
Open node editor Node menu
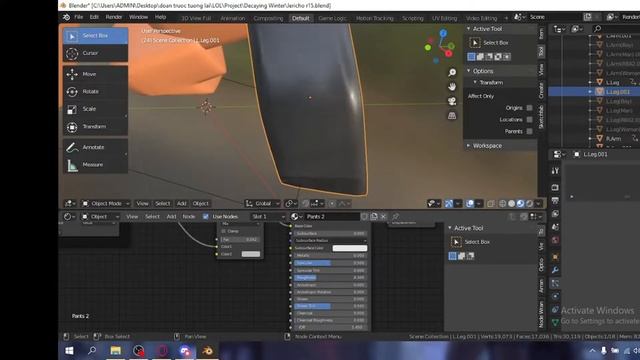(189, 216)
